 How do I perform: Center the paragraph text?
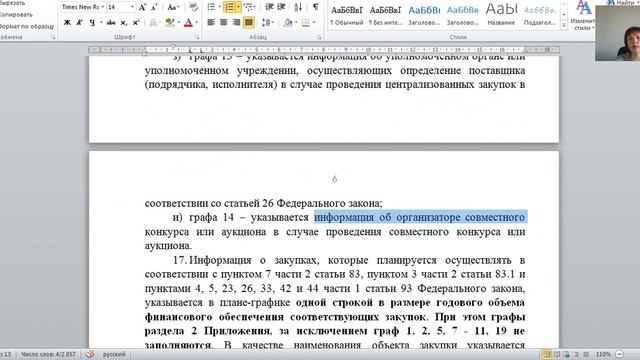coord(224,23)
